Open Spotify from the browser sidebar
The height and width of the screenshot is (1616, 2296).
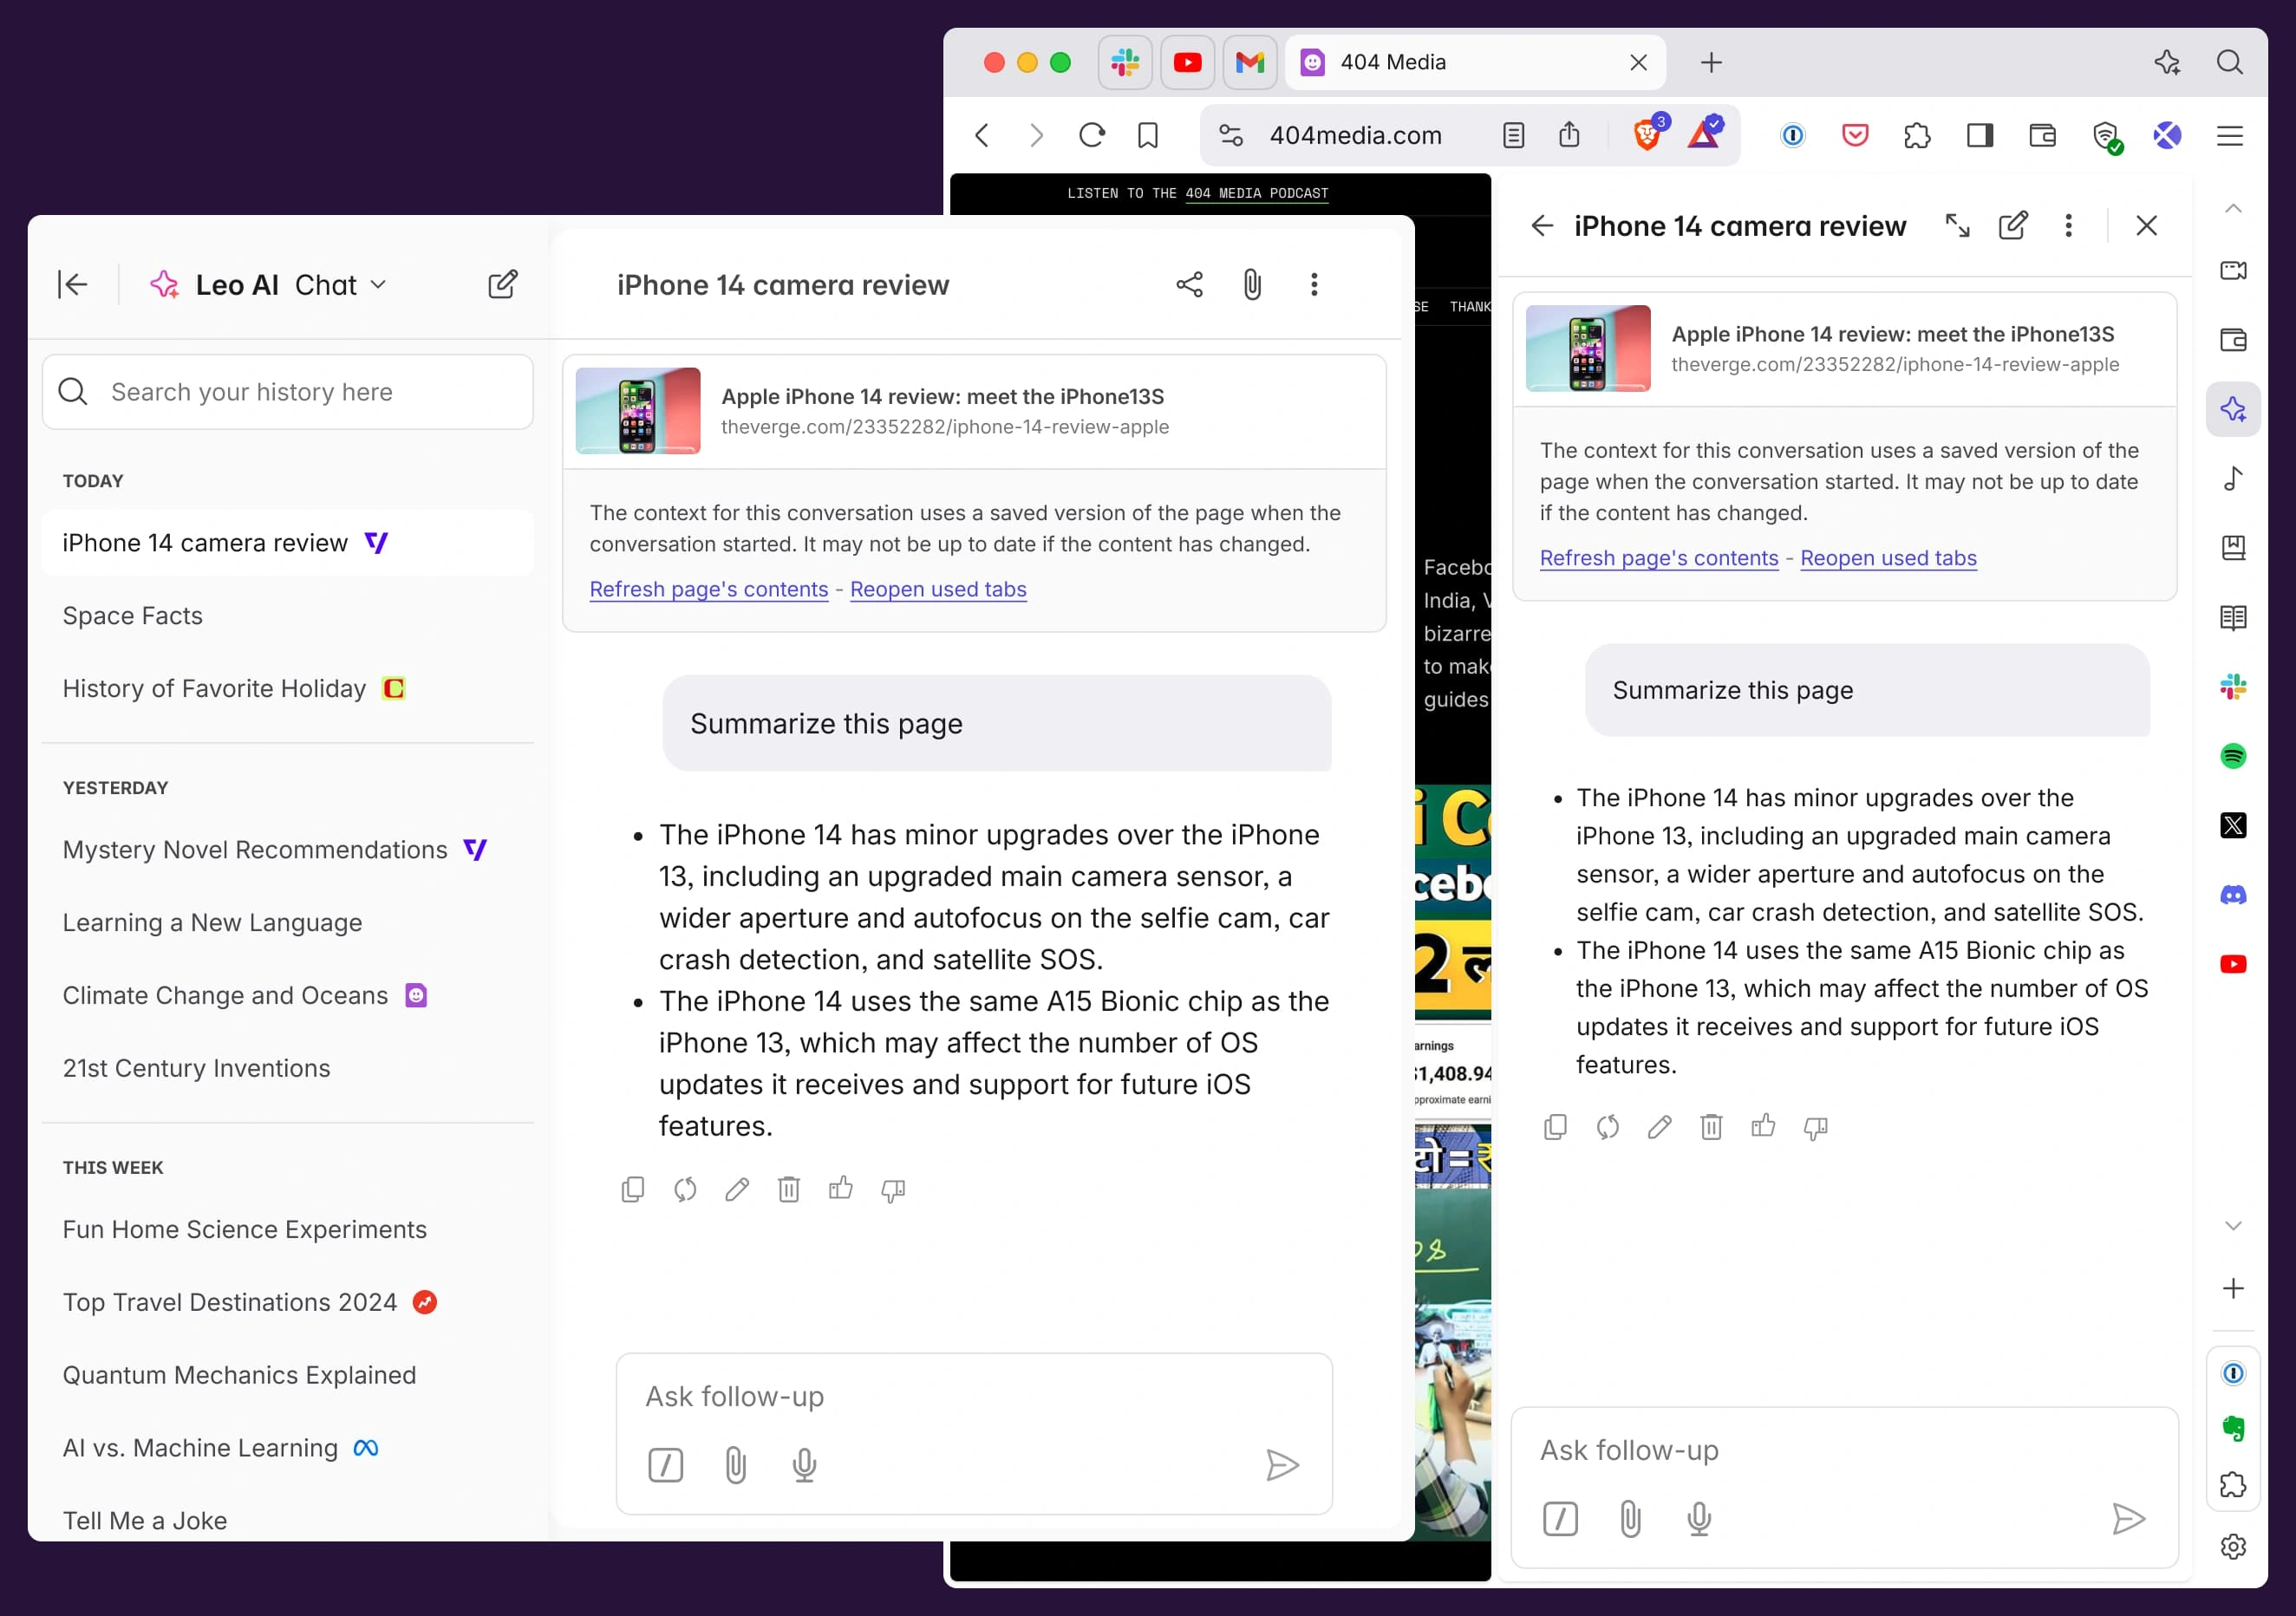click(2232, 756)
